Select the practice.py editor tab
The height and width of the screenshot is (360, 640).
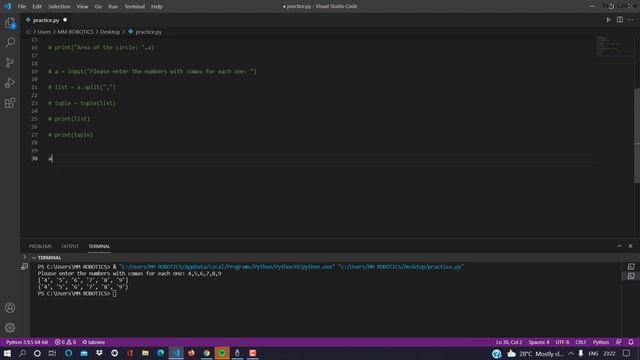[46, 20]
